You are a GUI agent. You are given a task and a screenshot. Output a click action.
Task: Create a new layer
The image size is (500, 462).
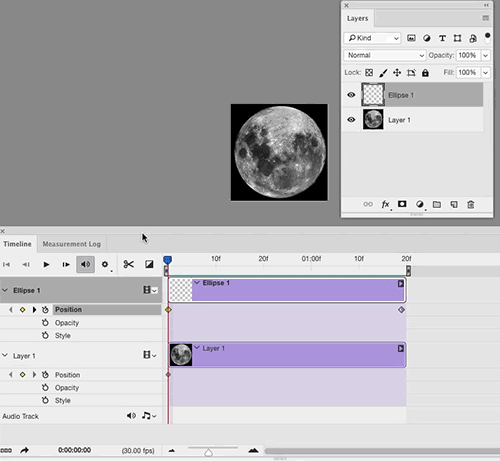click(x=454, y=204)
